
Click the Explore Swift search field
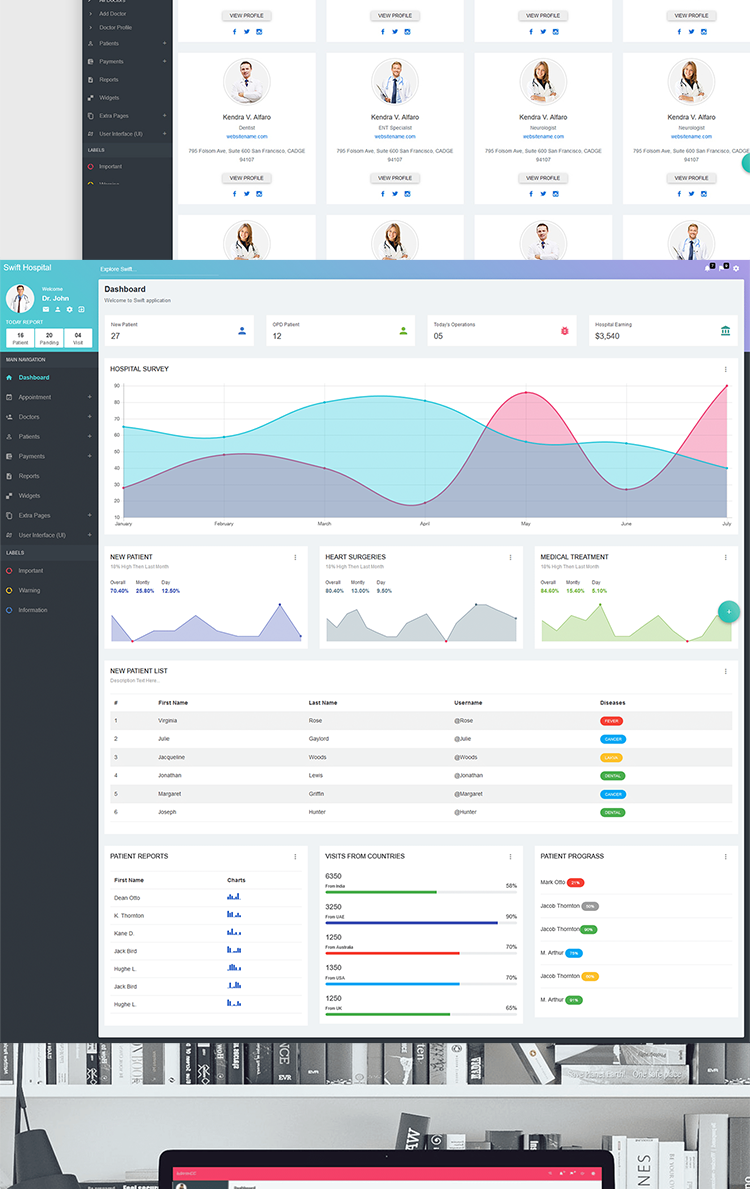[x=117, y=270]
